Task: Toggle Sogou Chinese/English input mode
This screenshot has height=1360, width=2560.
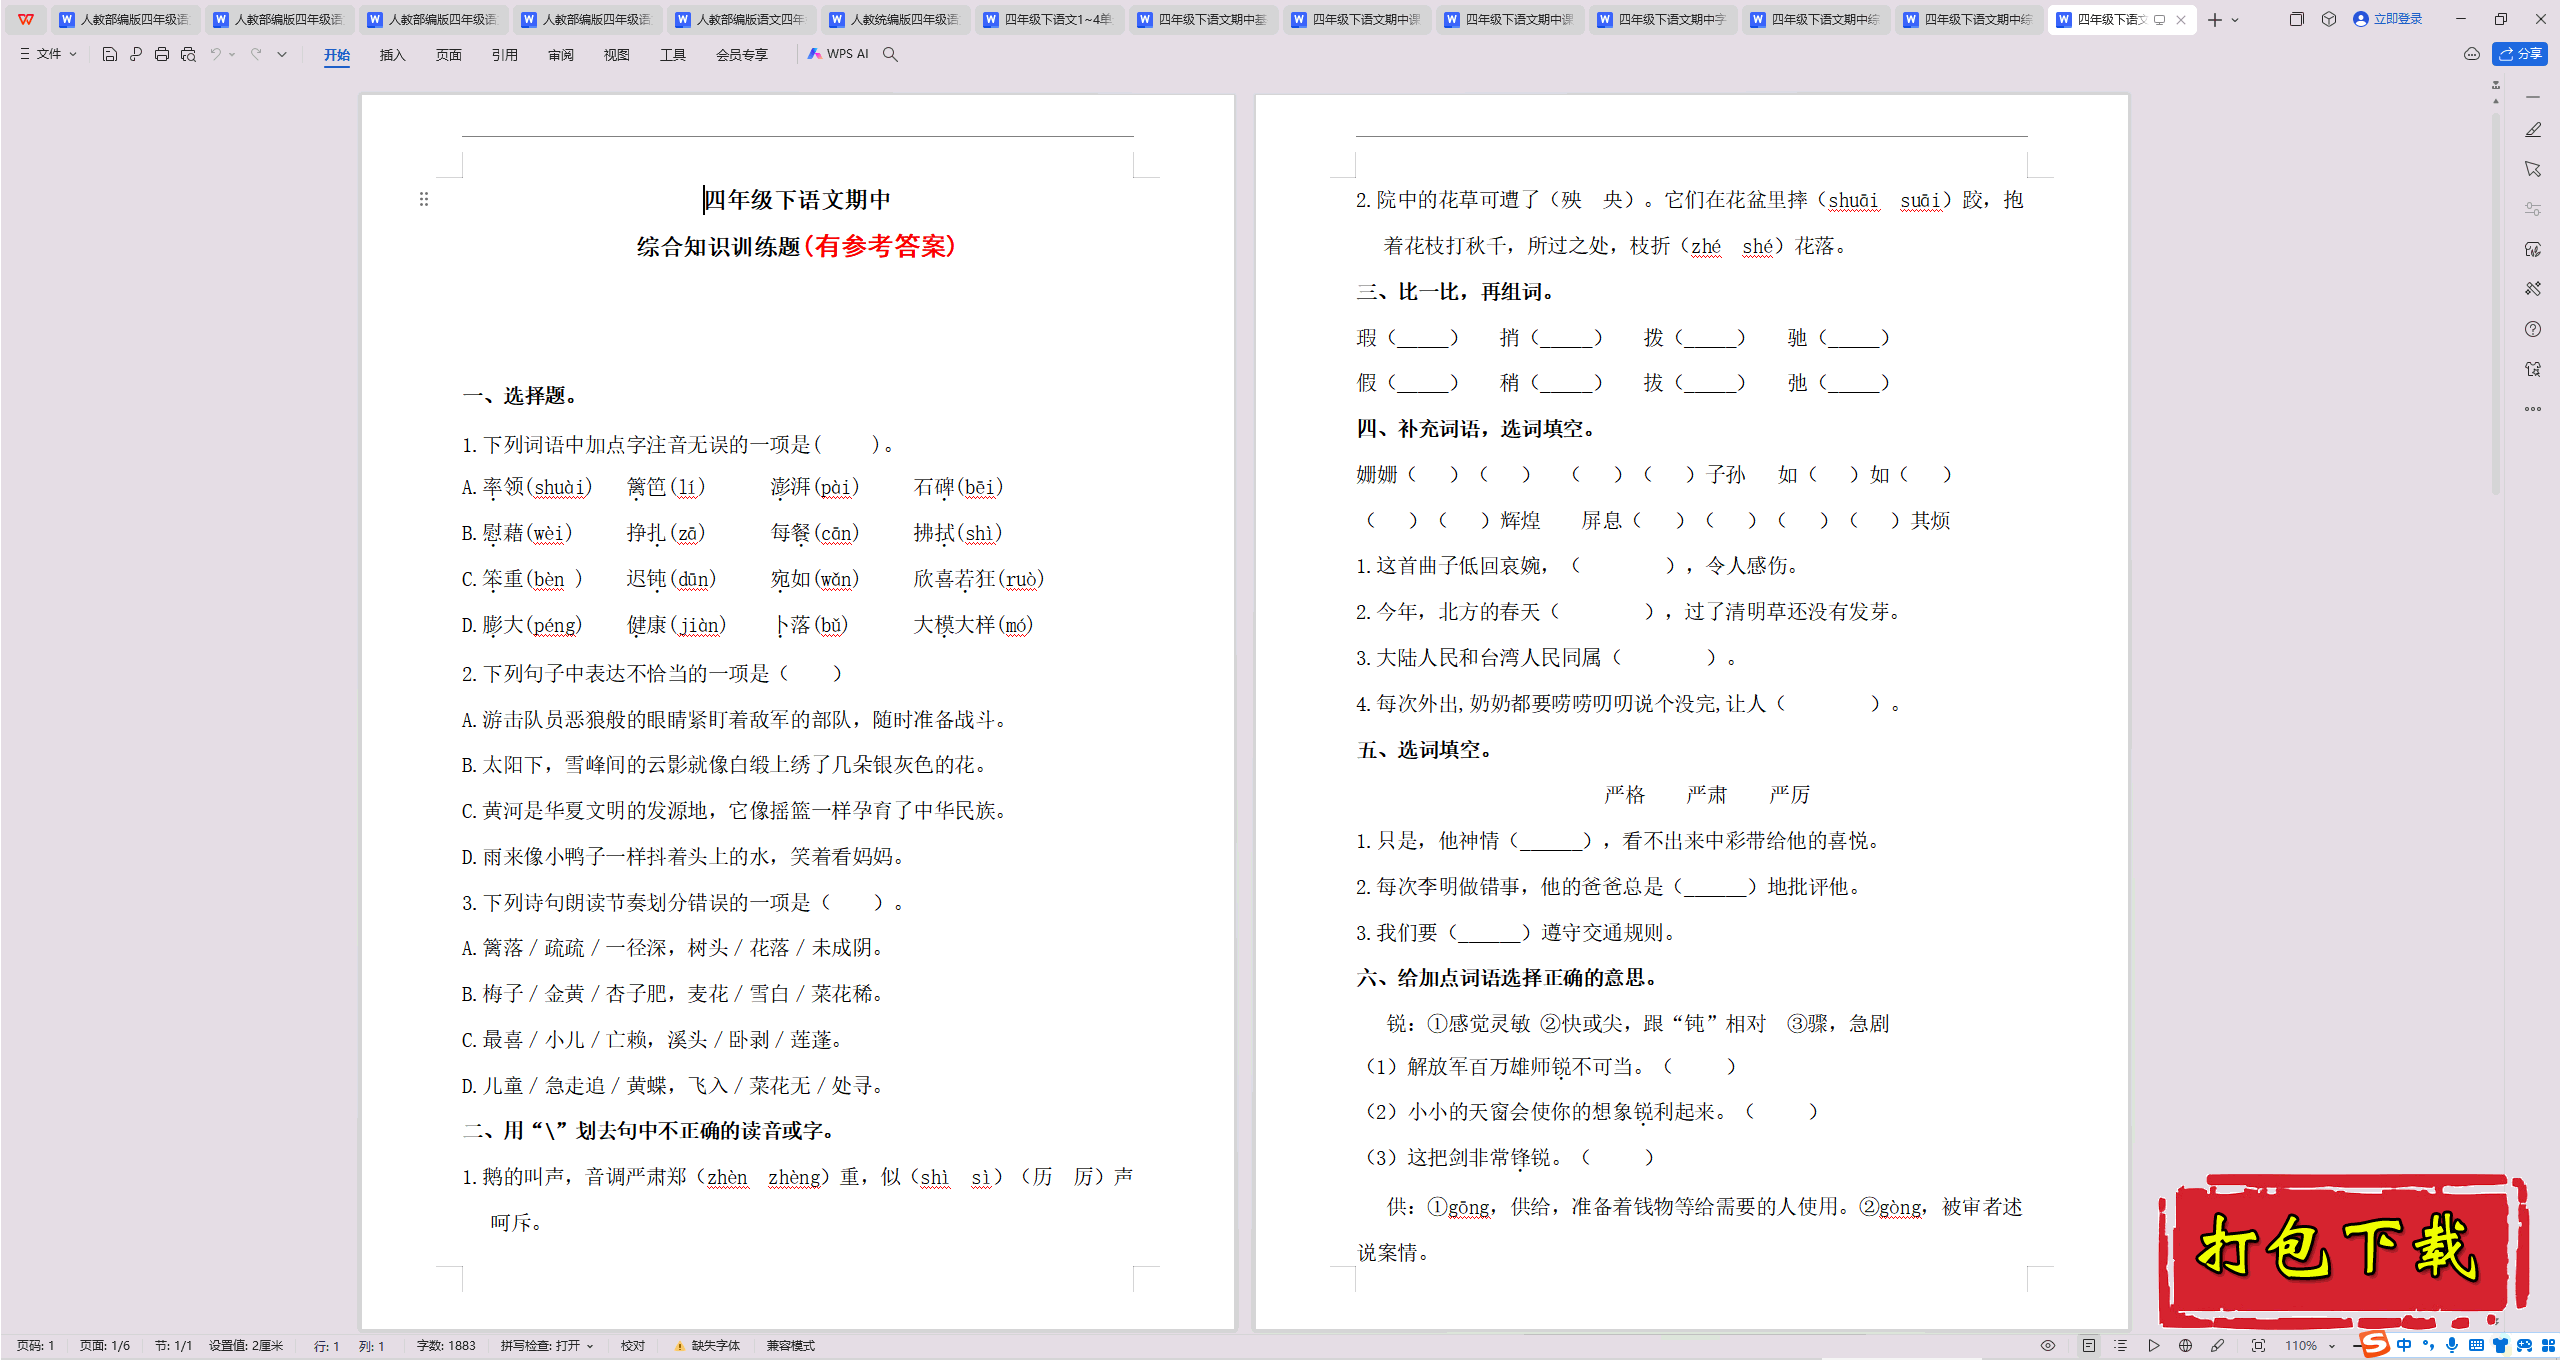Action: [2404, 1346]
